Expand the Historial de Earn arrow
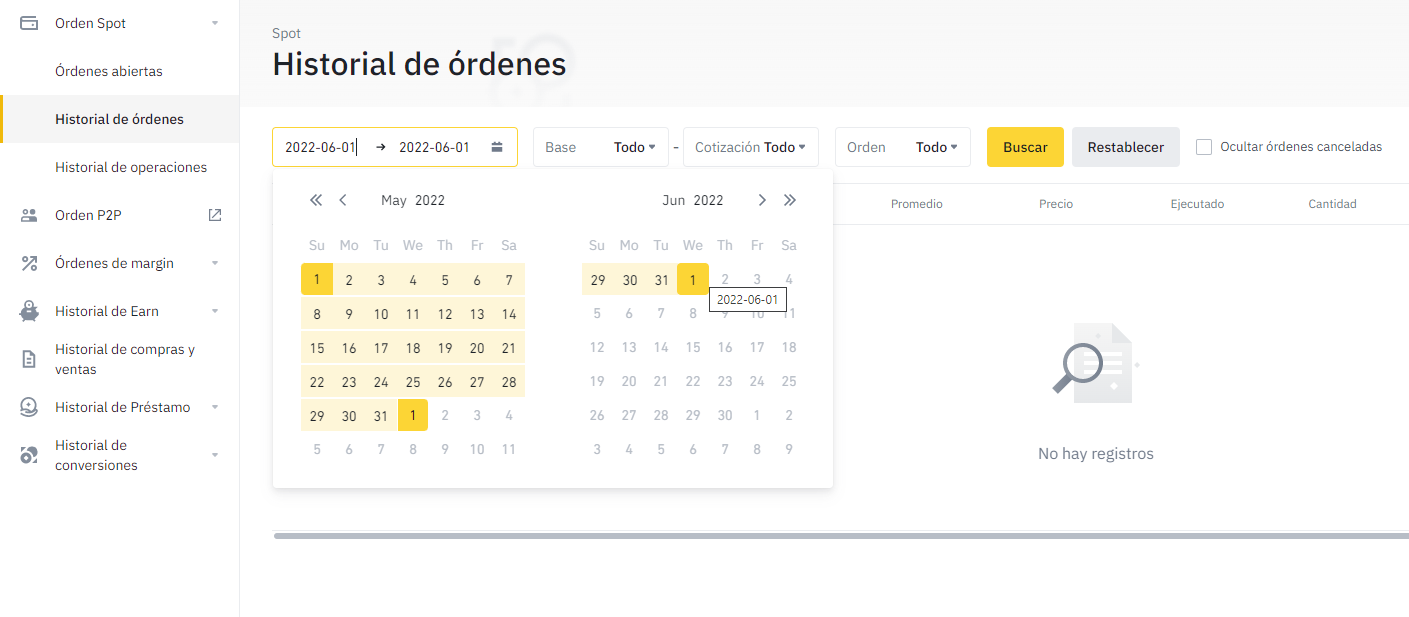Screen dimensions: 1409x617 [x=214, y=311]
